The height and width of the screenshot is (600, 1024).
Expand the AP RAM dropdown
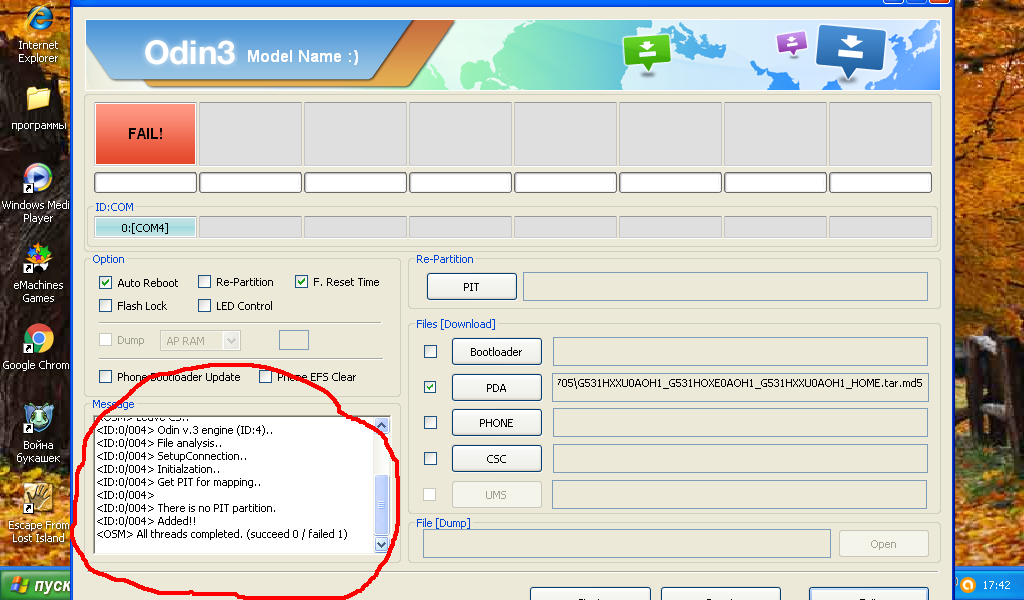pyautogui.click(x=231, y=341)
